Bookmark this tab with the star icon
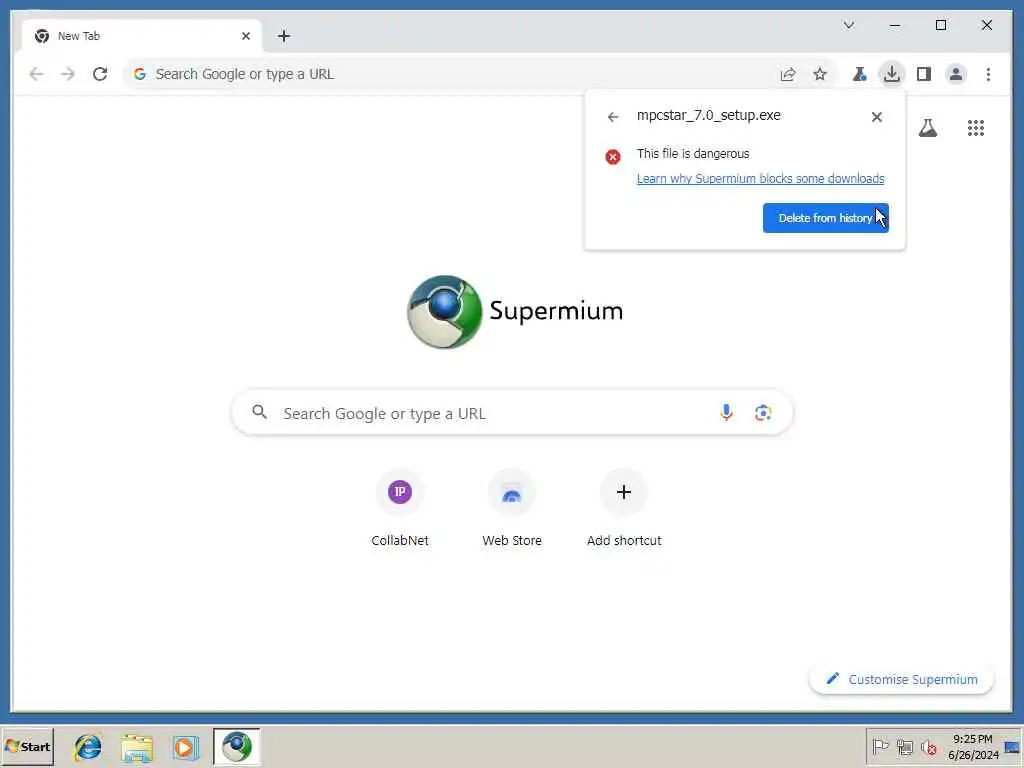 tap(820, 74)
